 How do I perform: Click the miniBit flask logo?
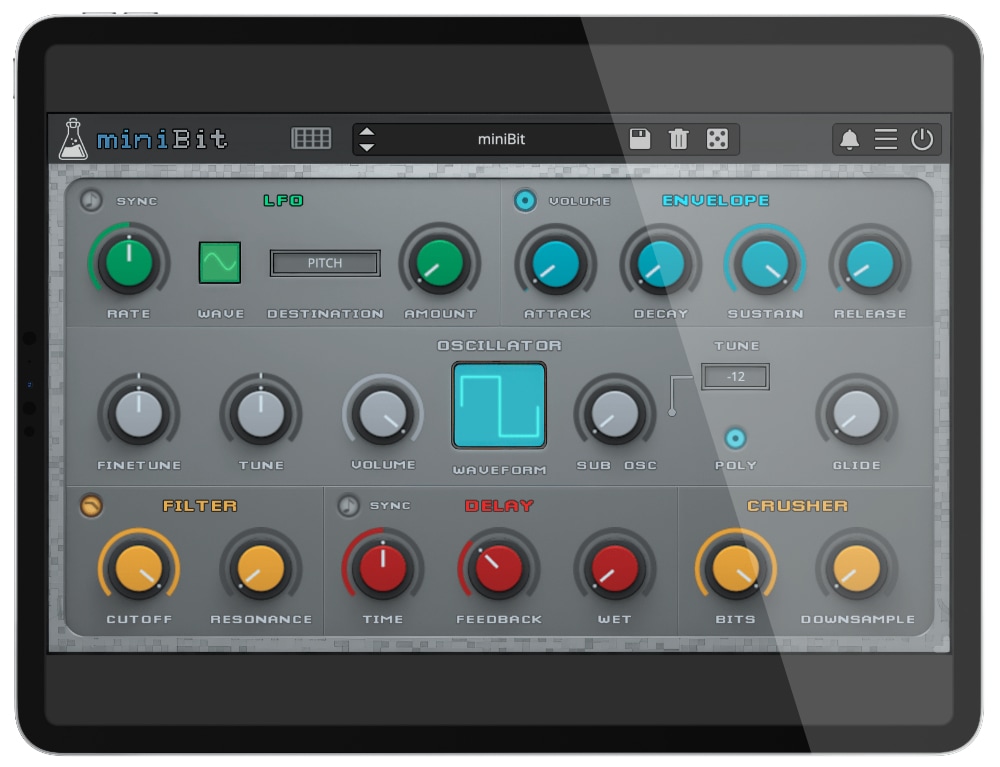pos(73,138)
